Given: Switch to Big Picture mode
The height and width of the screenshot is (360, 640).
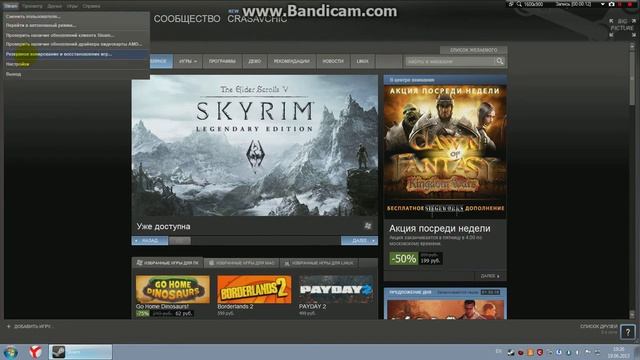Looking at the screenshot, I should 622,28.
